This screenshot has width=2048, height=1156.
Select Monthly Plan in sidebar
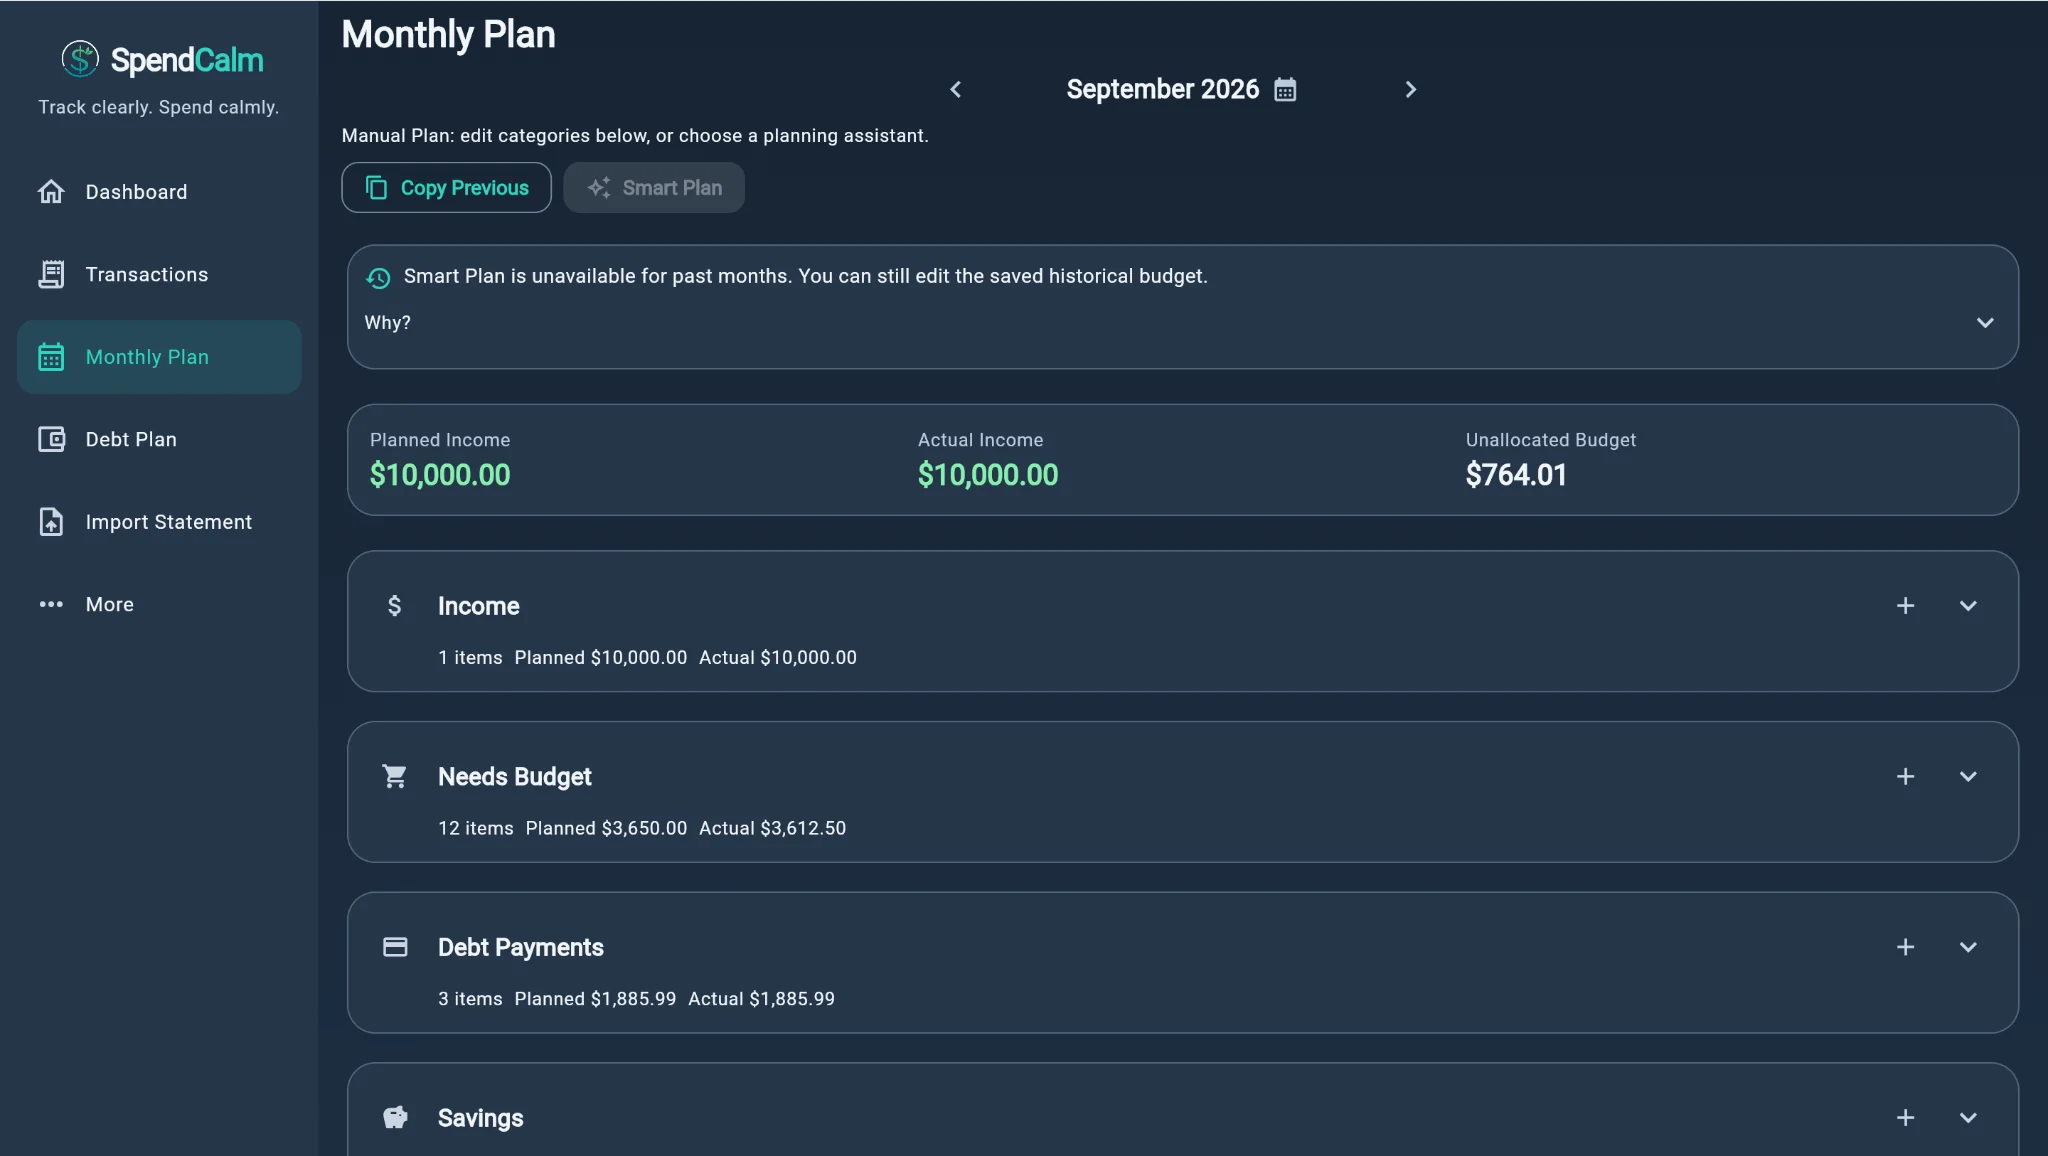pos(159,357)
